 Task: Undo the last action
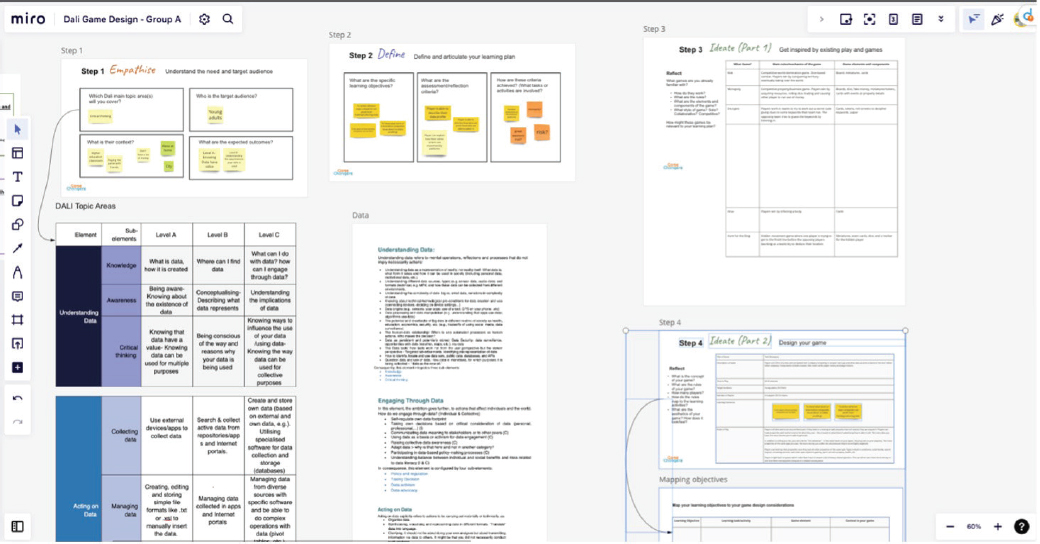17,399
